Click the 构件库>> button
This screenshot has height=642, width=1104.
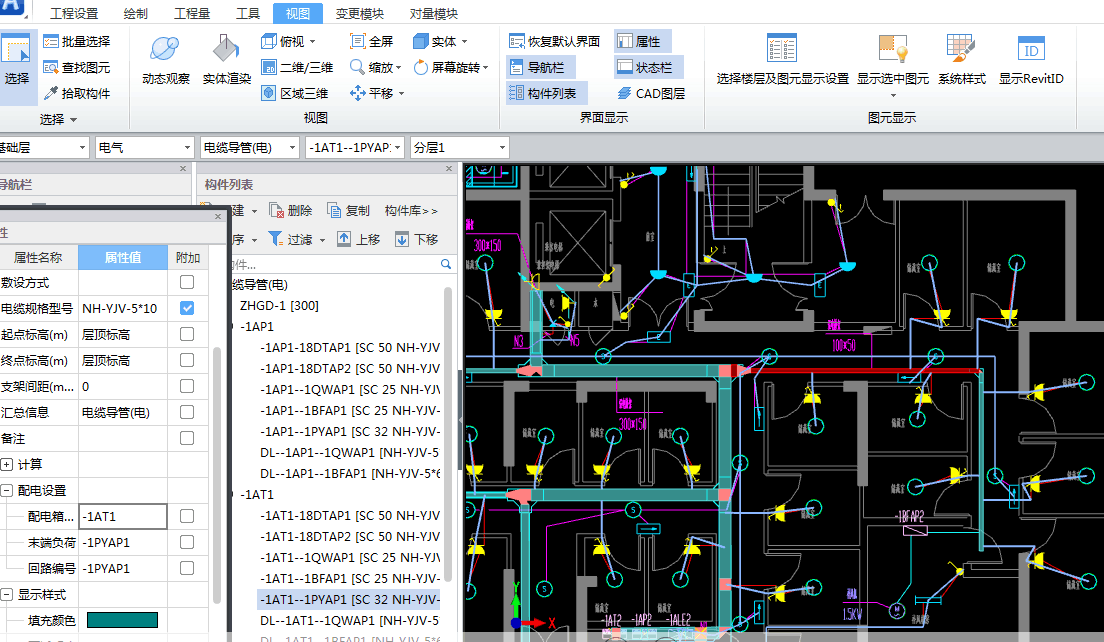pos(411,210)
